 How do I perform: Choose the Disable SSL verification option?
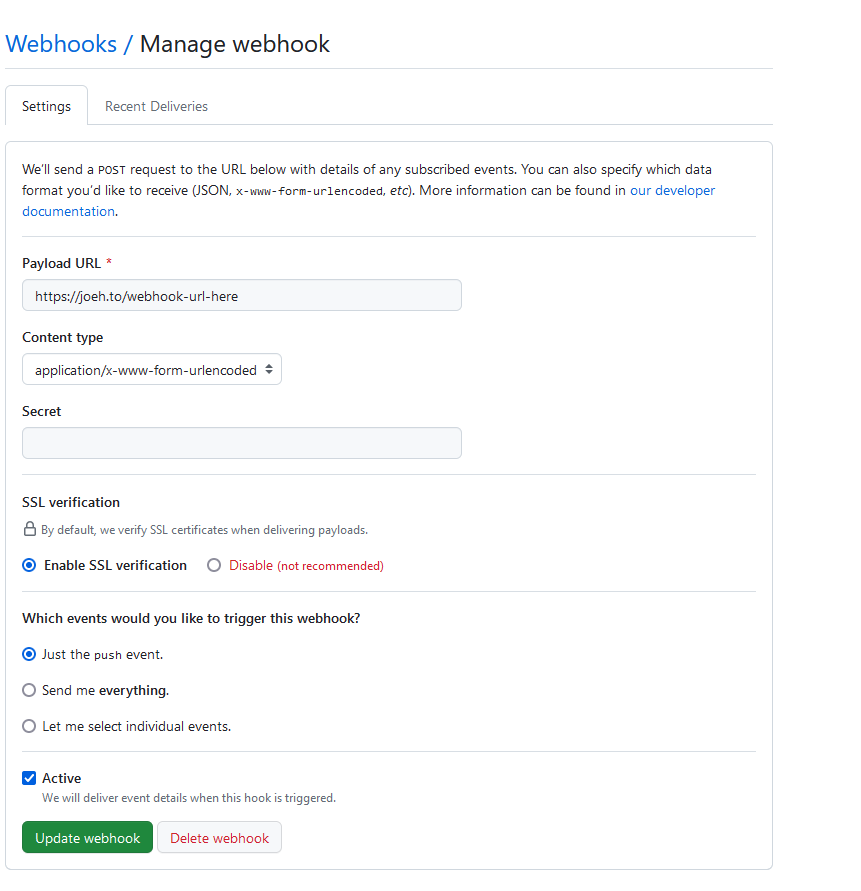point(214,566)
